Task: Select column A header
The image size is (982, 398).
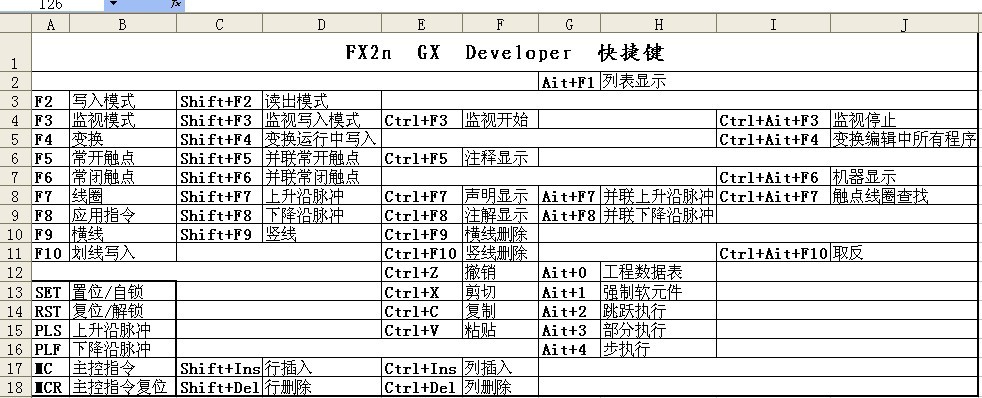Action: [x=50, y=24]
